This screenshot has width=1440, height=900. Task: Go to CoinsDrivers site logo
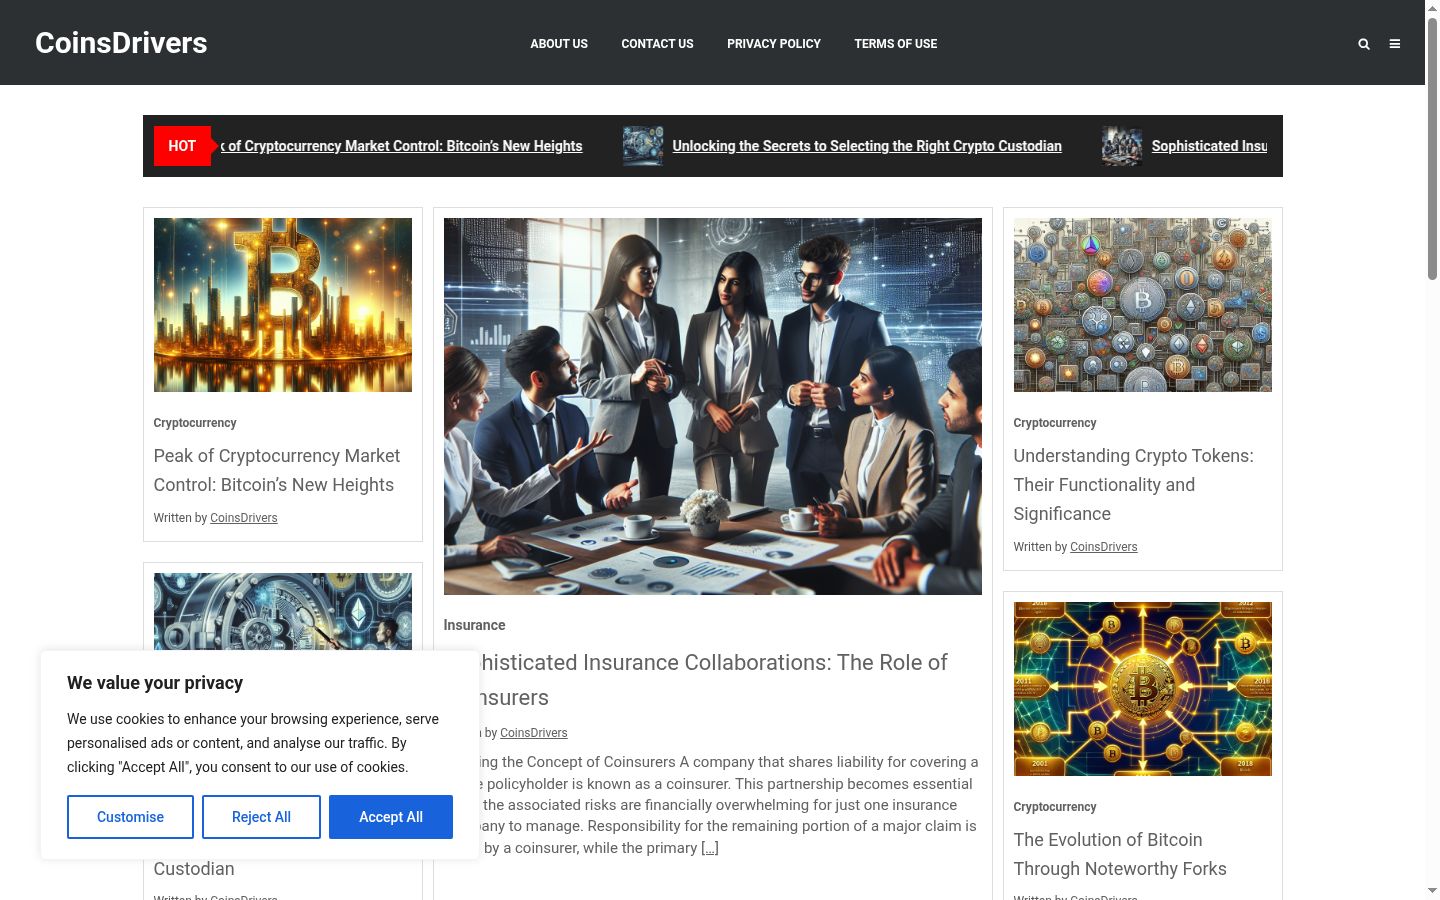click(121, 43)
